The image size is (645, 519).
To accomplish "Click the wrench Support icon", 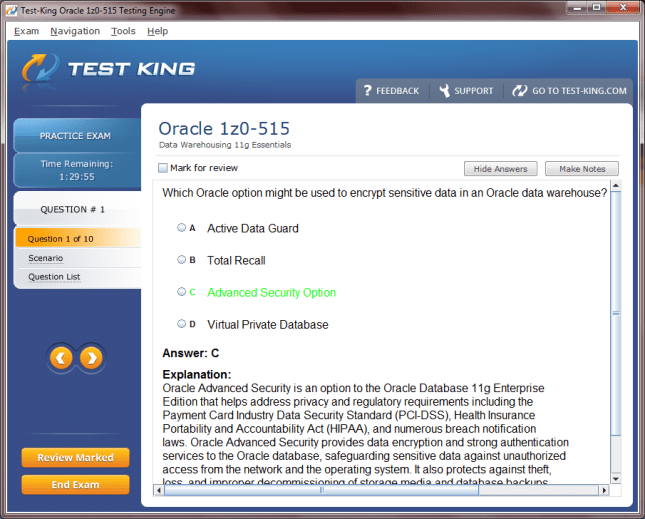I will 444,90.
